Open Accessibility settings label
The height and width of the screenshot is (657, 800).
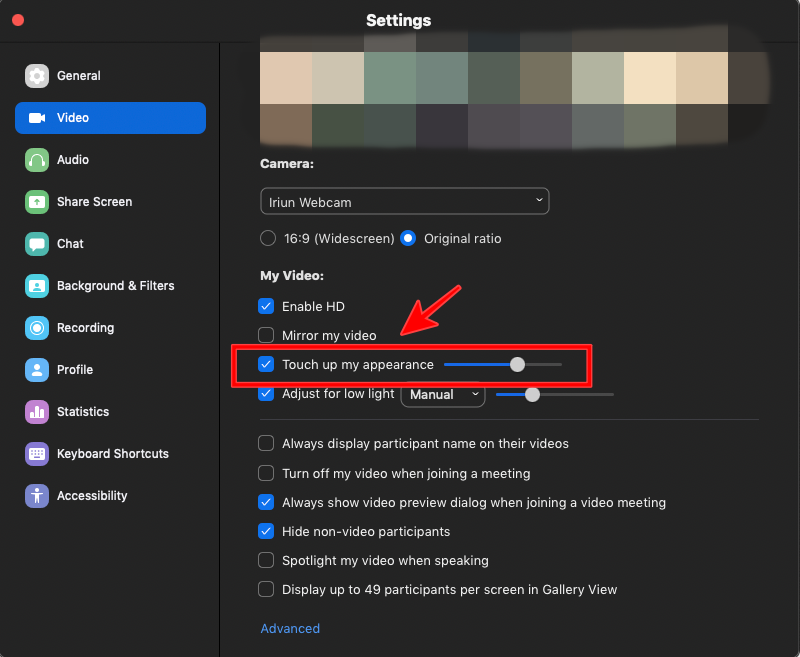pos(92,496)
